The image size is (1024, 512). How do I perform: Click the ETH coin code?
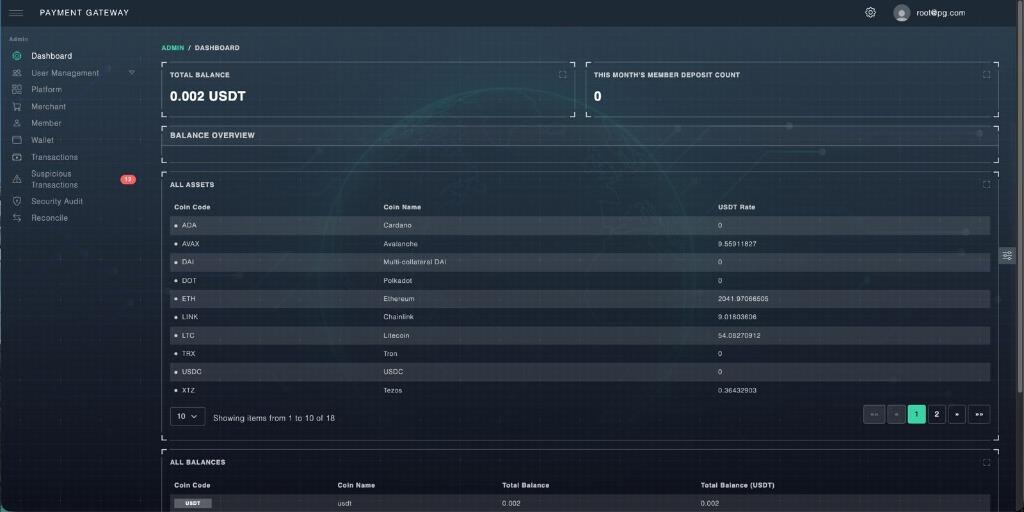(188, 299)
